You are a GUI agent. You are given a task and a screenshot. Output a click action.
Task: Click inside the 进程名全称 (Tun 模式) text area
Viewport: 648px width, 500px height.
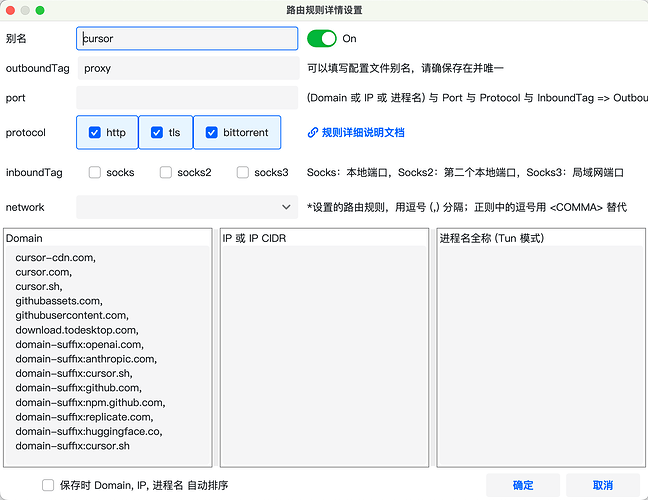pos(541,355)
